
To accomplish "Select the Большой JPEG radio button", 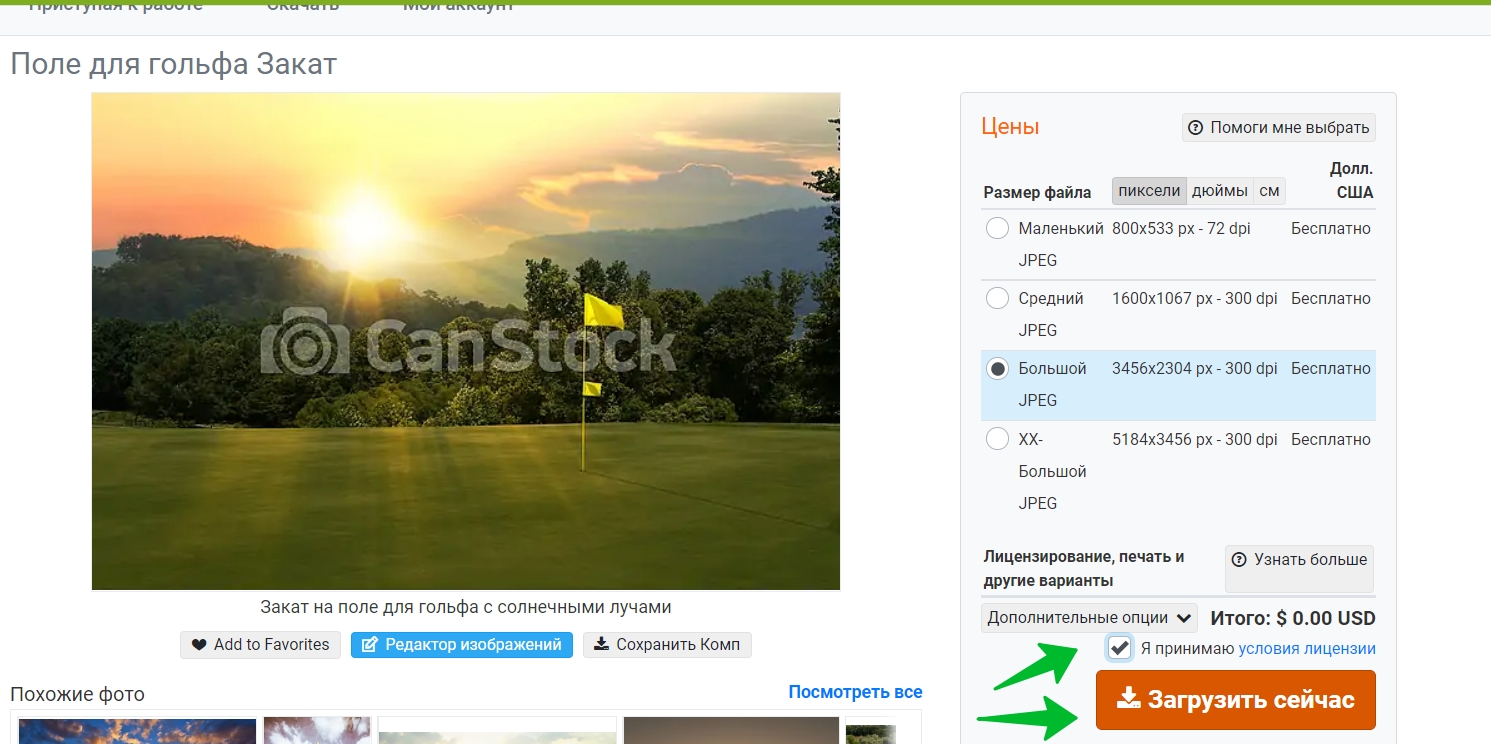I will coord(997,369).
